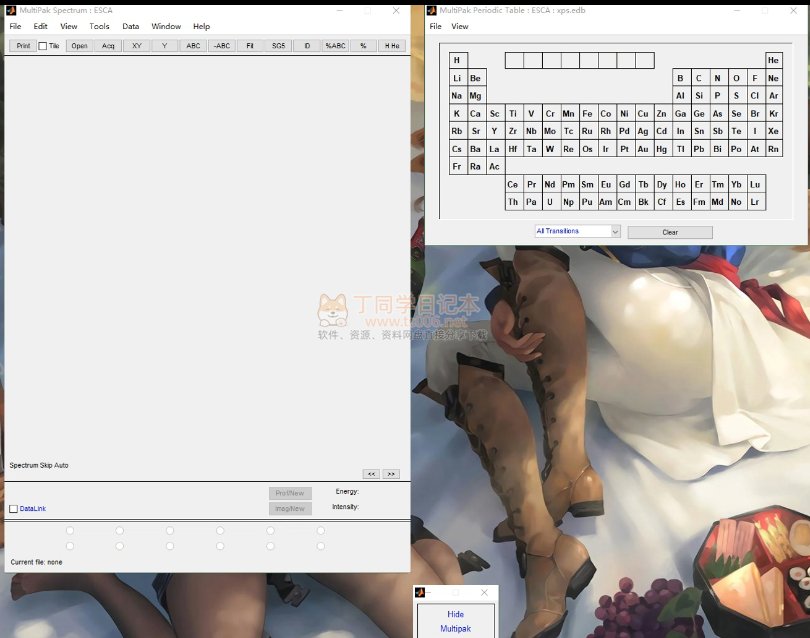The image size is (810, 638).
Task: Select the first radio button in the top row
Action: click(x=70, y=531)
